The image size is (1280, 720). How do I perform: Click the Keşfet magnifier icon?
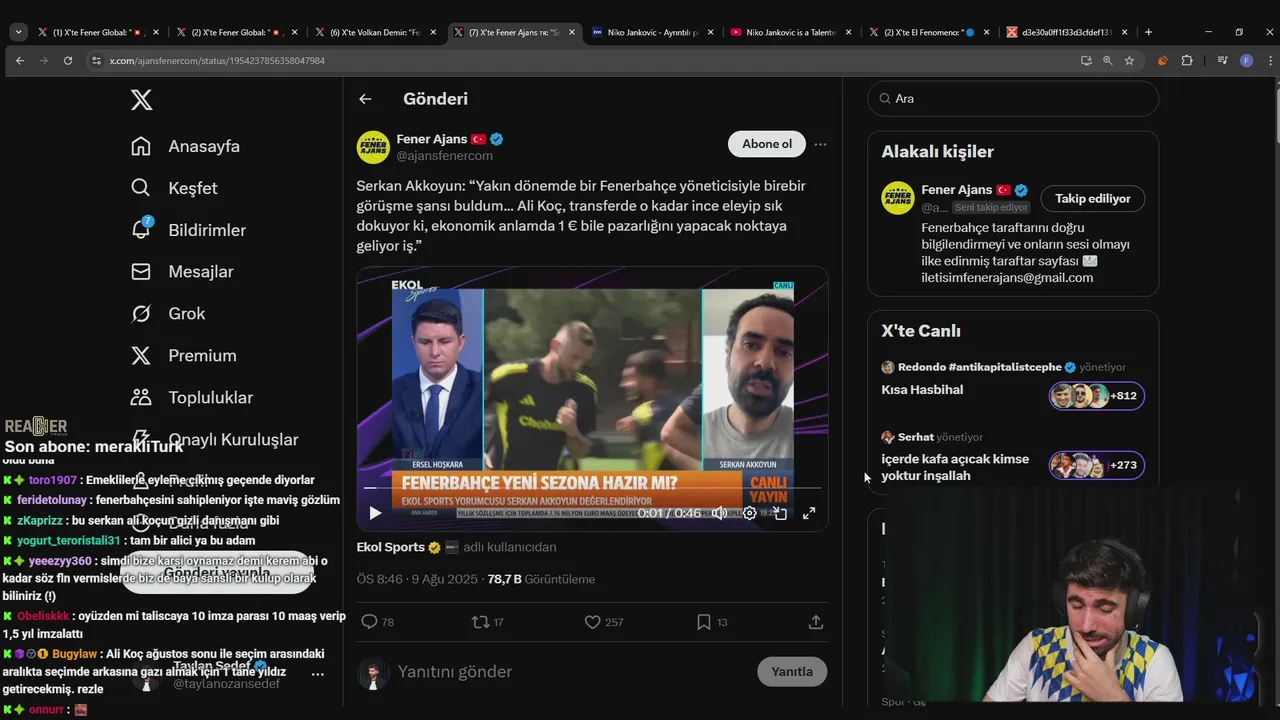pos(141,188)
